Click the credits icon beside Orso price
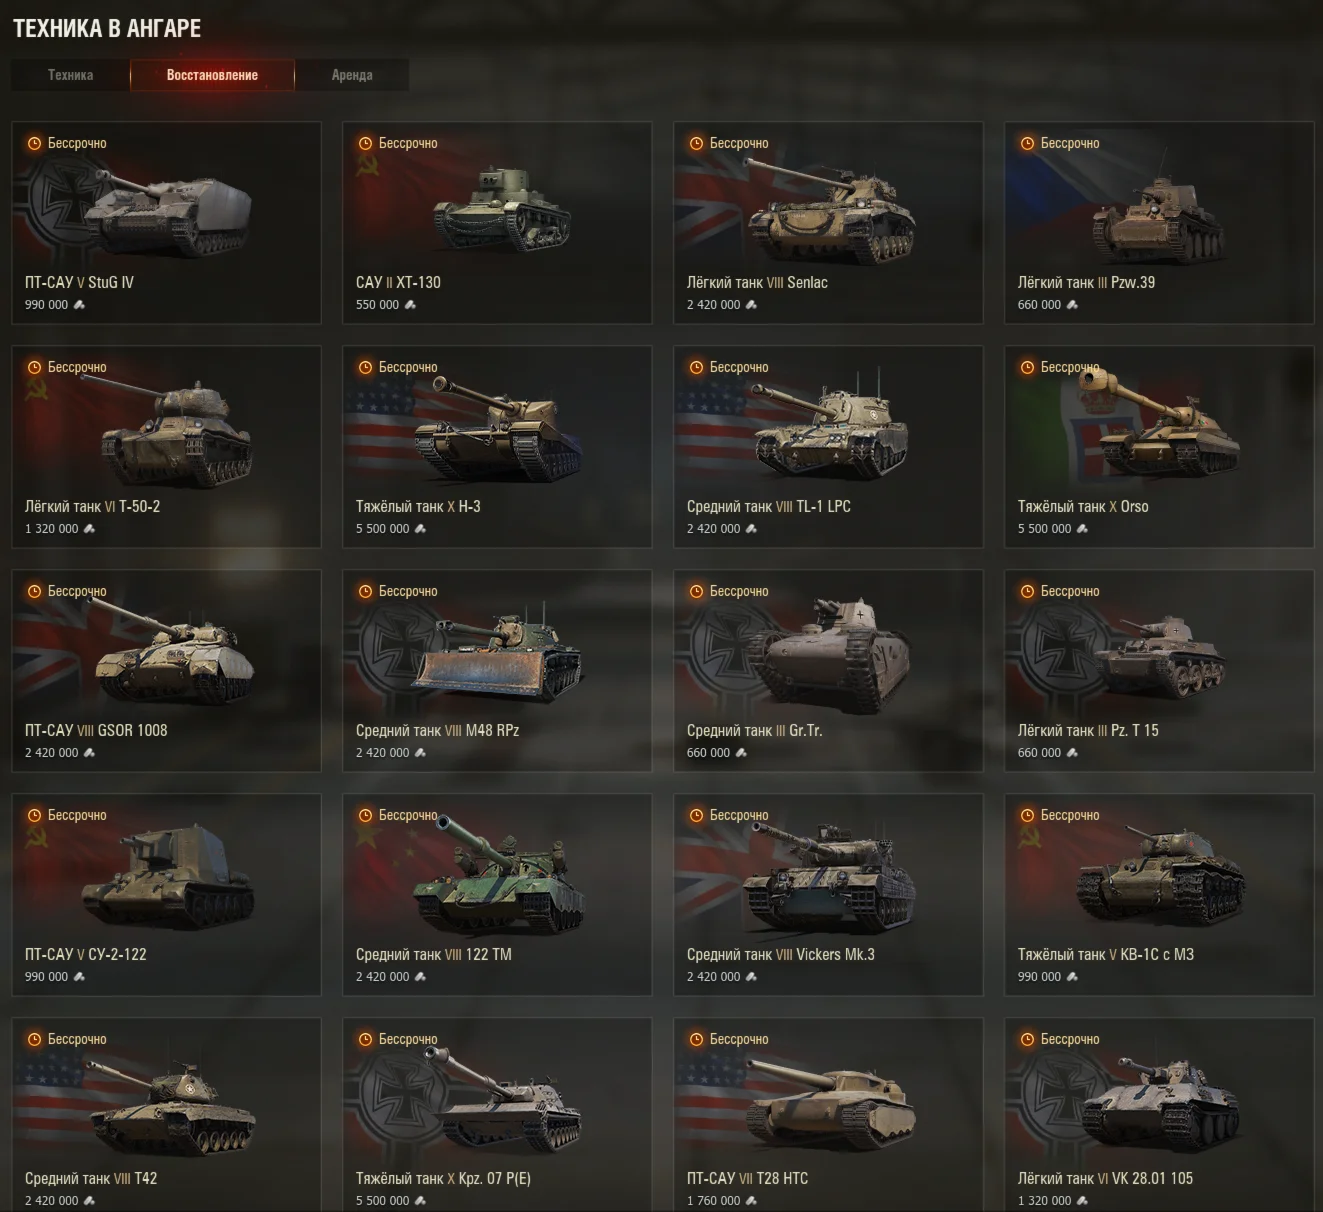The image size is (1323, 1212). click(1082, 529)
